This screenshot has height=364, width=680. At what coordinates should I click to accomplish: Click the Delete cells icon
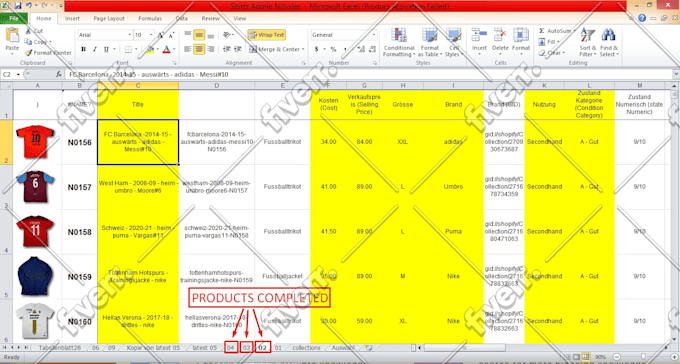[x=500, y=35]
